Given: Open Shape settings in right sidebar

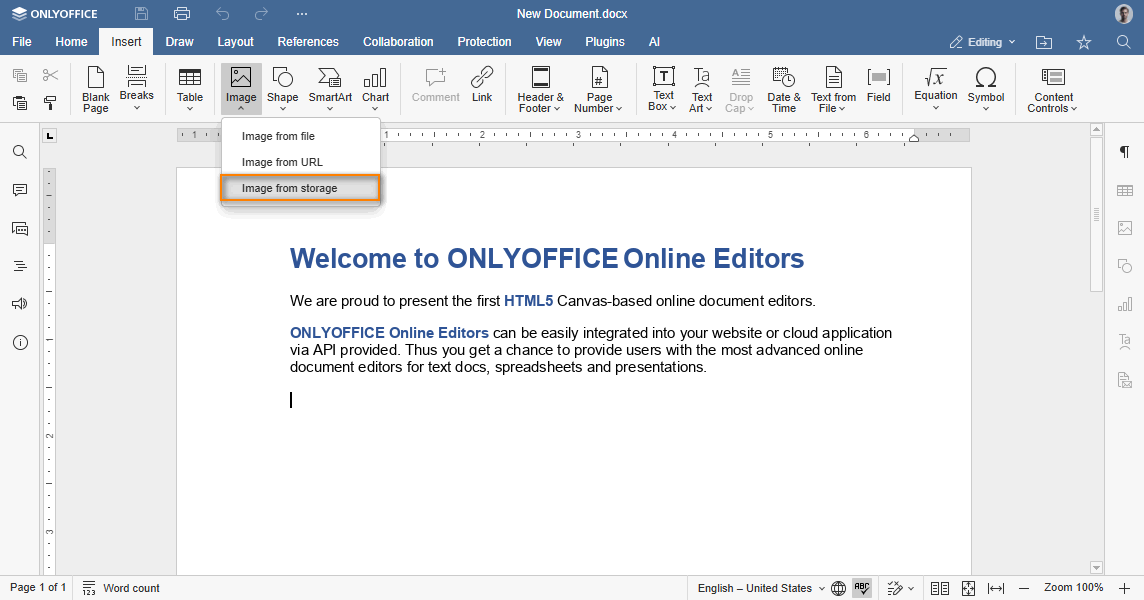Looking at the screenshot, I should (x=1125, y=266).
